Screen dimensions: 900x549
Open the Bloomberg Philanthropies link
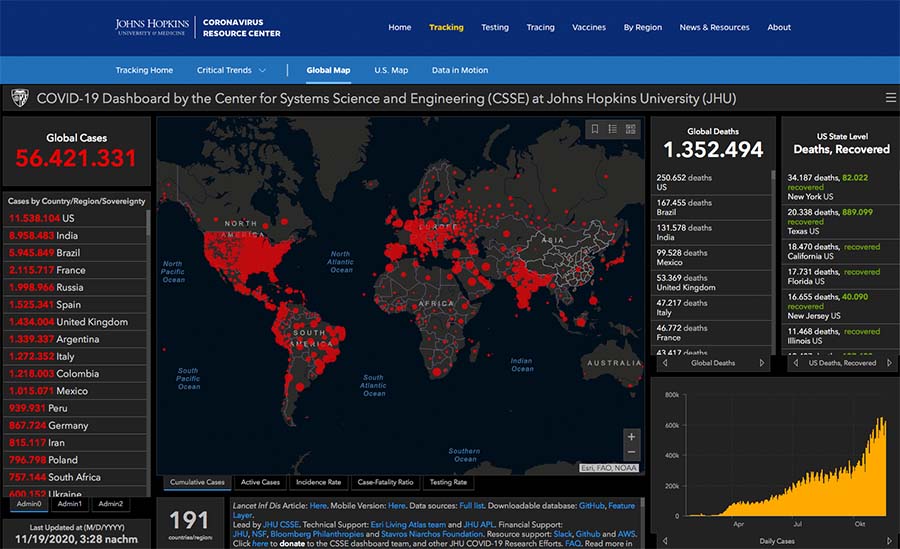[317, 534]
